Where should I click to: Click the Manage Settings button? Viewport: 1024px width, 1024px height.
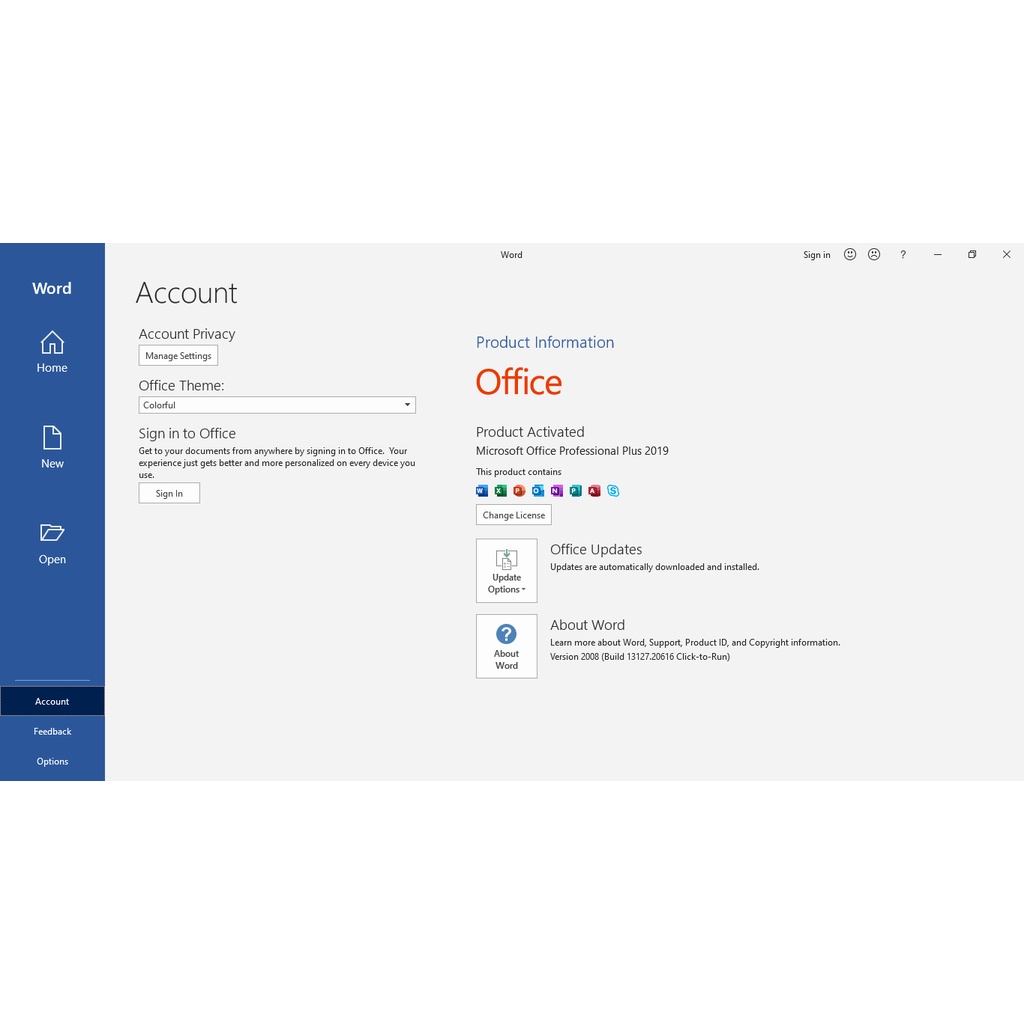(x=178, y=355)
